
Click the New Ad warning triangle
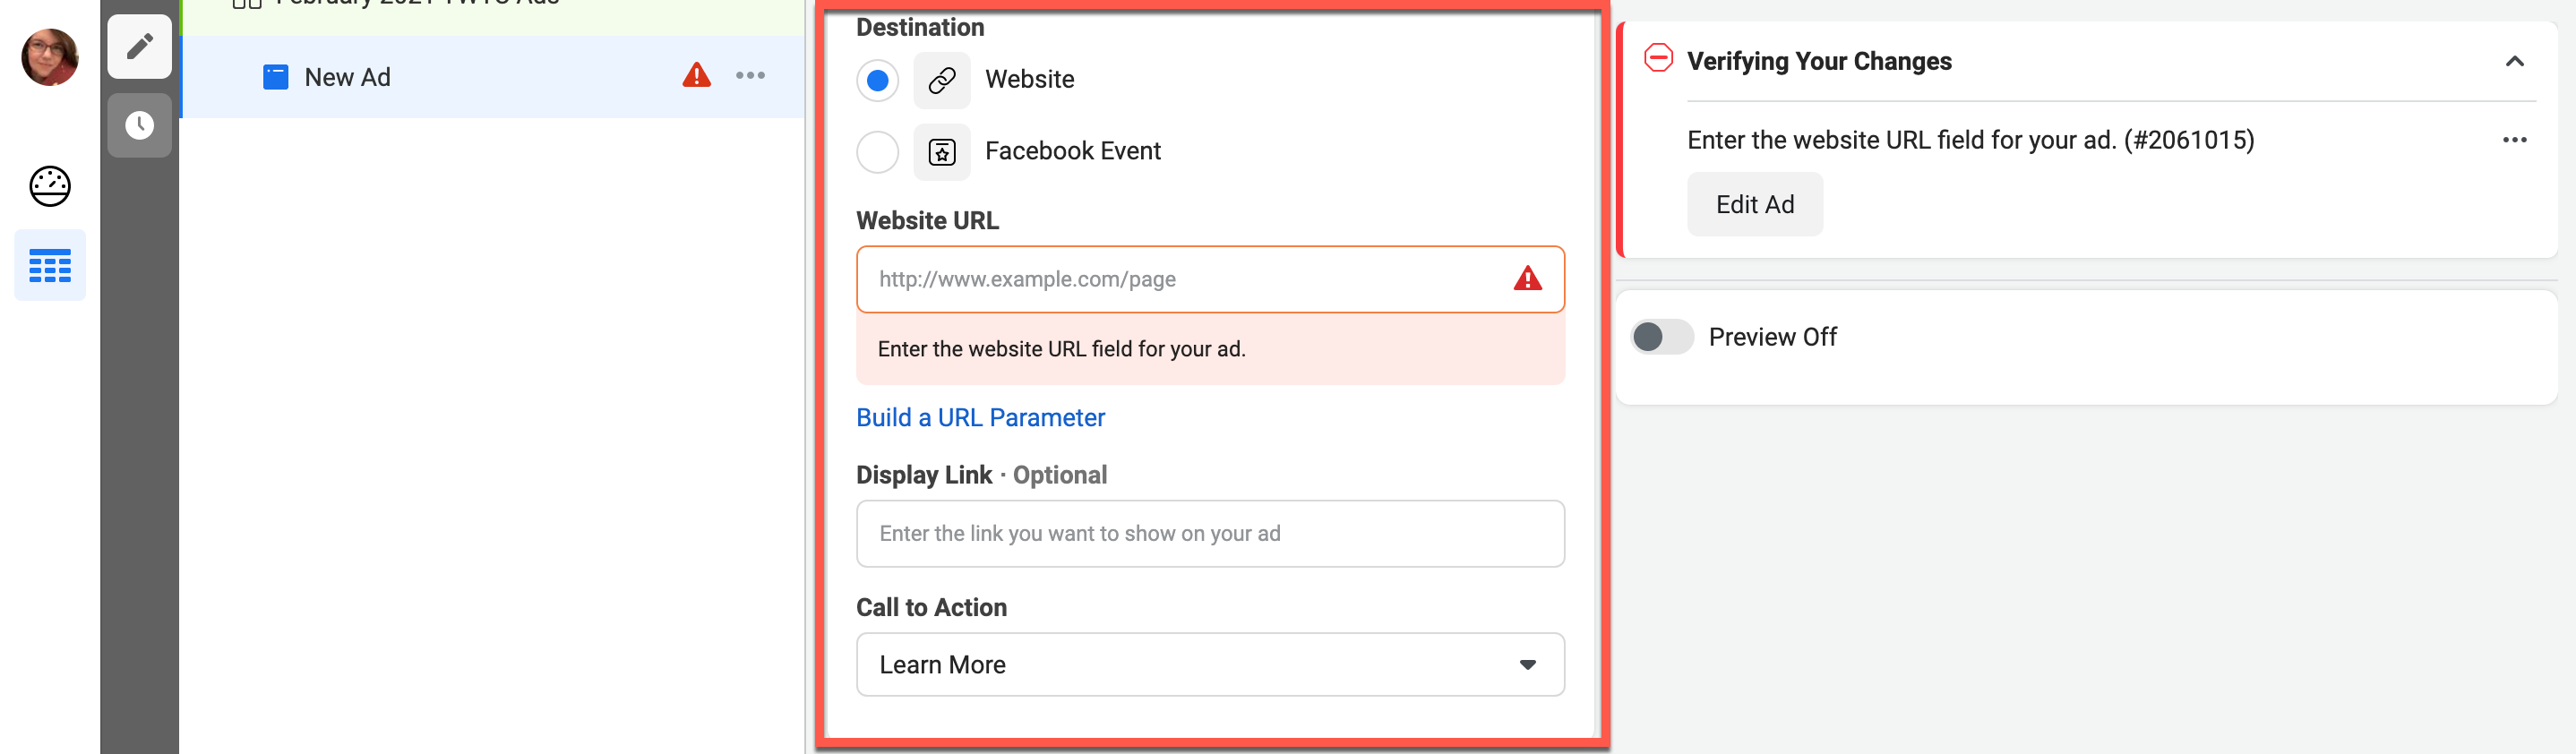coord(696,76)
